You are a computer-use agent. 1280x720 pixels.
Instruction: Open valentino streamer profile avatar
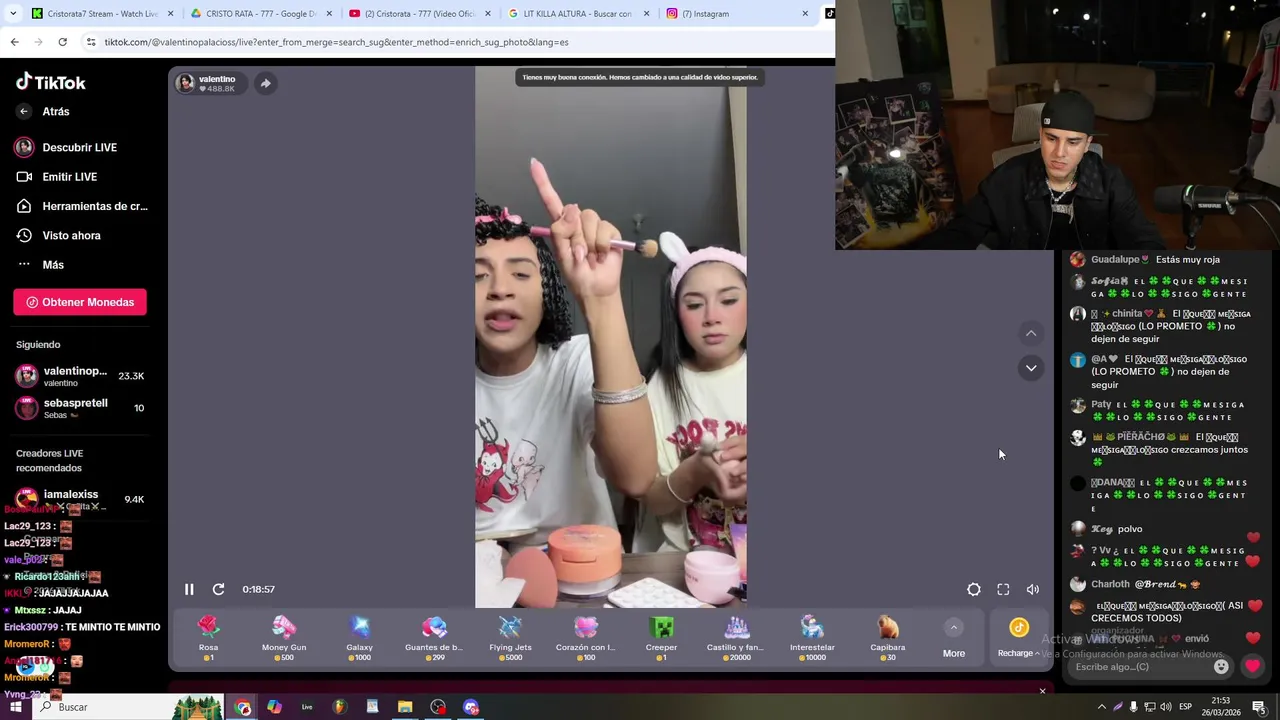[x=185, y=83]
